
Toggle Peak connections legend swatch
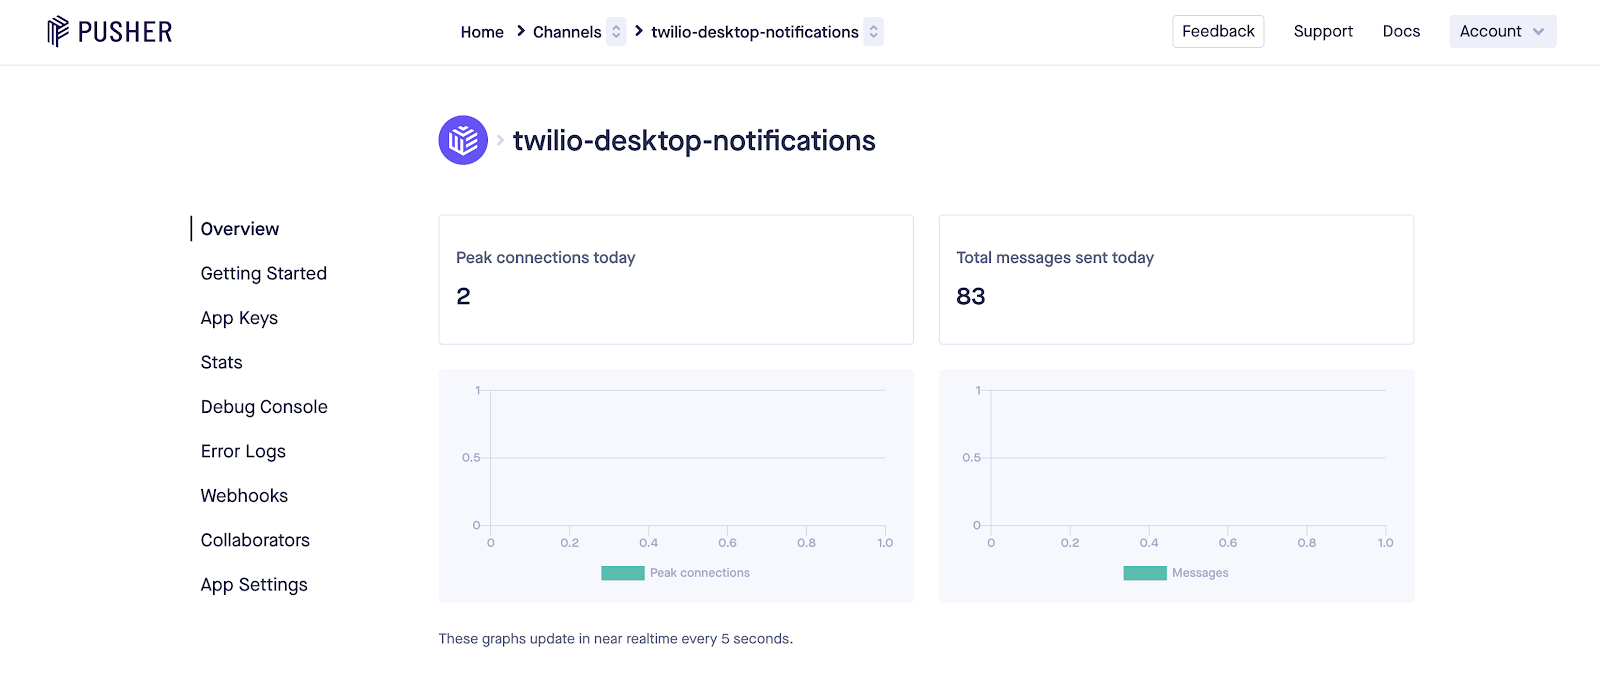(623, 573)
